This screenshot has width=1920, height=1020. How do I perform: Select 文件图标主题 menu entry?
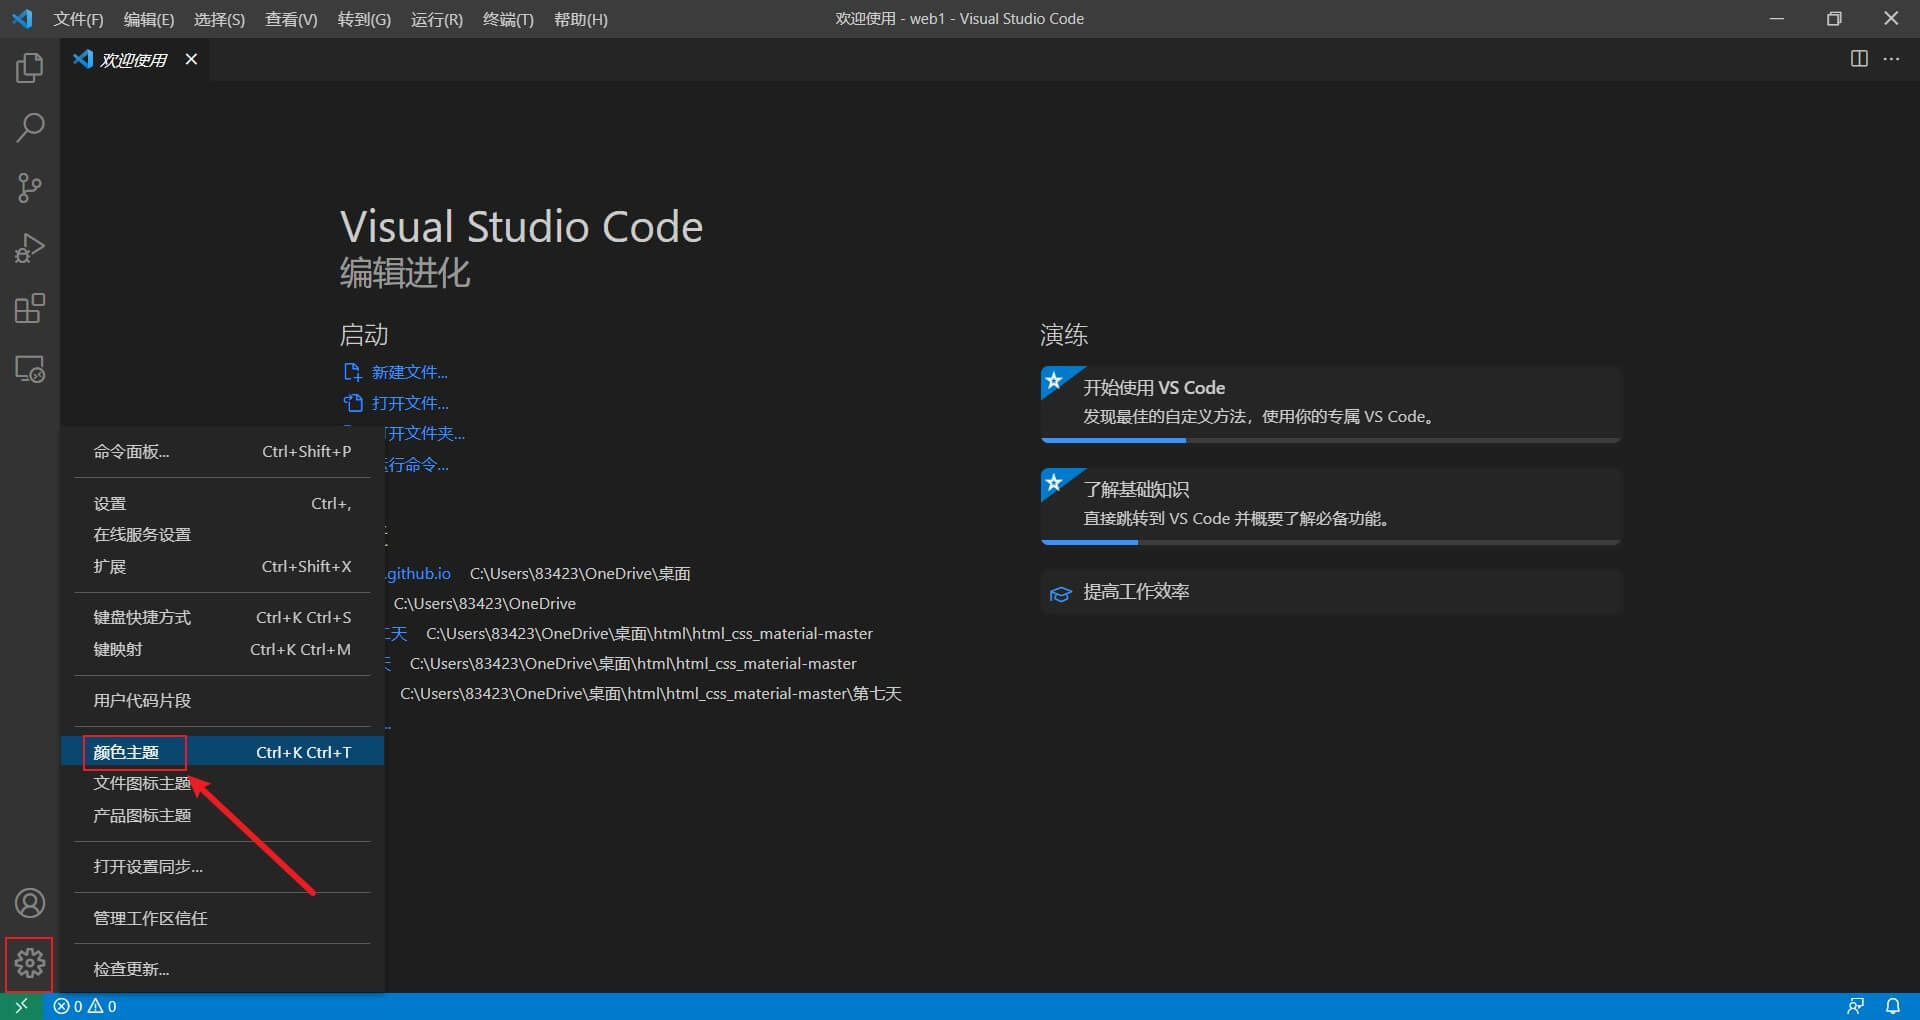222,784
